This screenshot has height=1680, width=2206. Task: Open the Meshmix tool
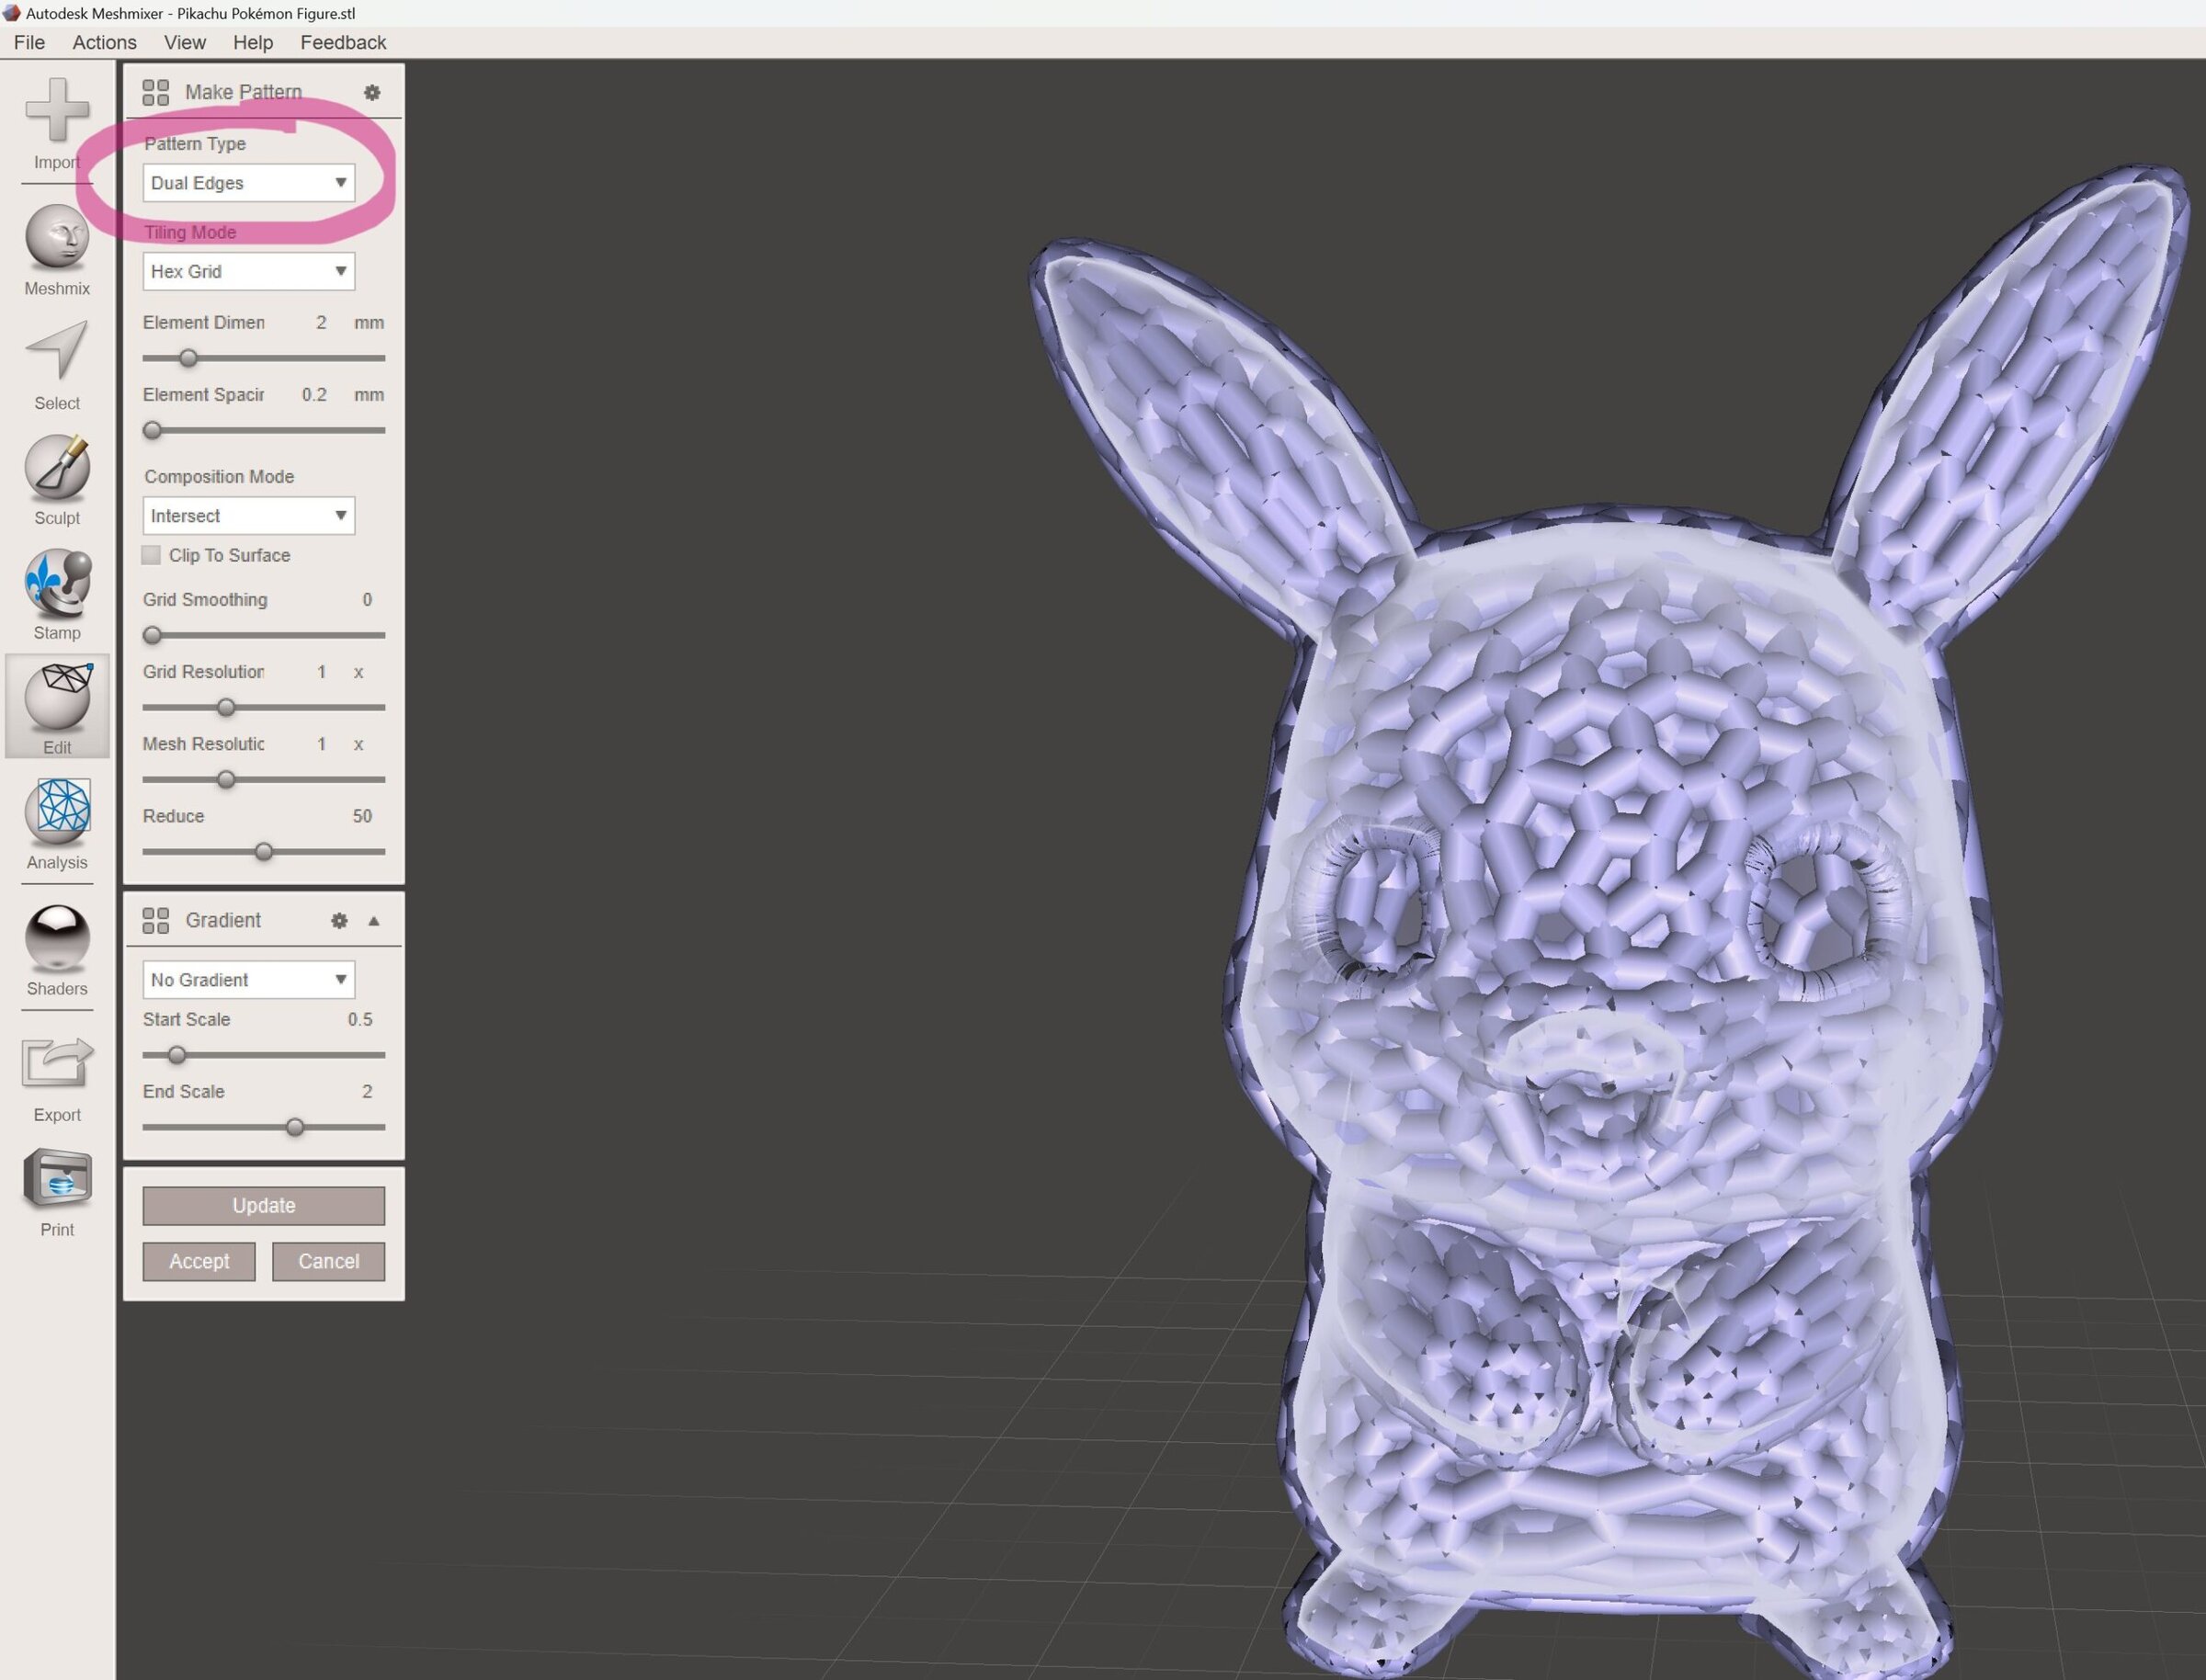57,238
